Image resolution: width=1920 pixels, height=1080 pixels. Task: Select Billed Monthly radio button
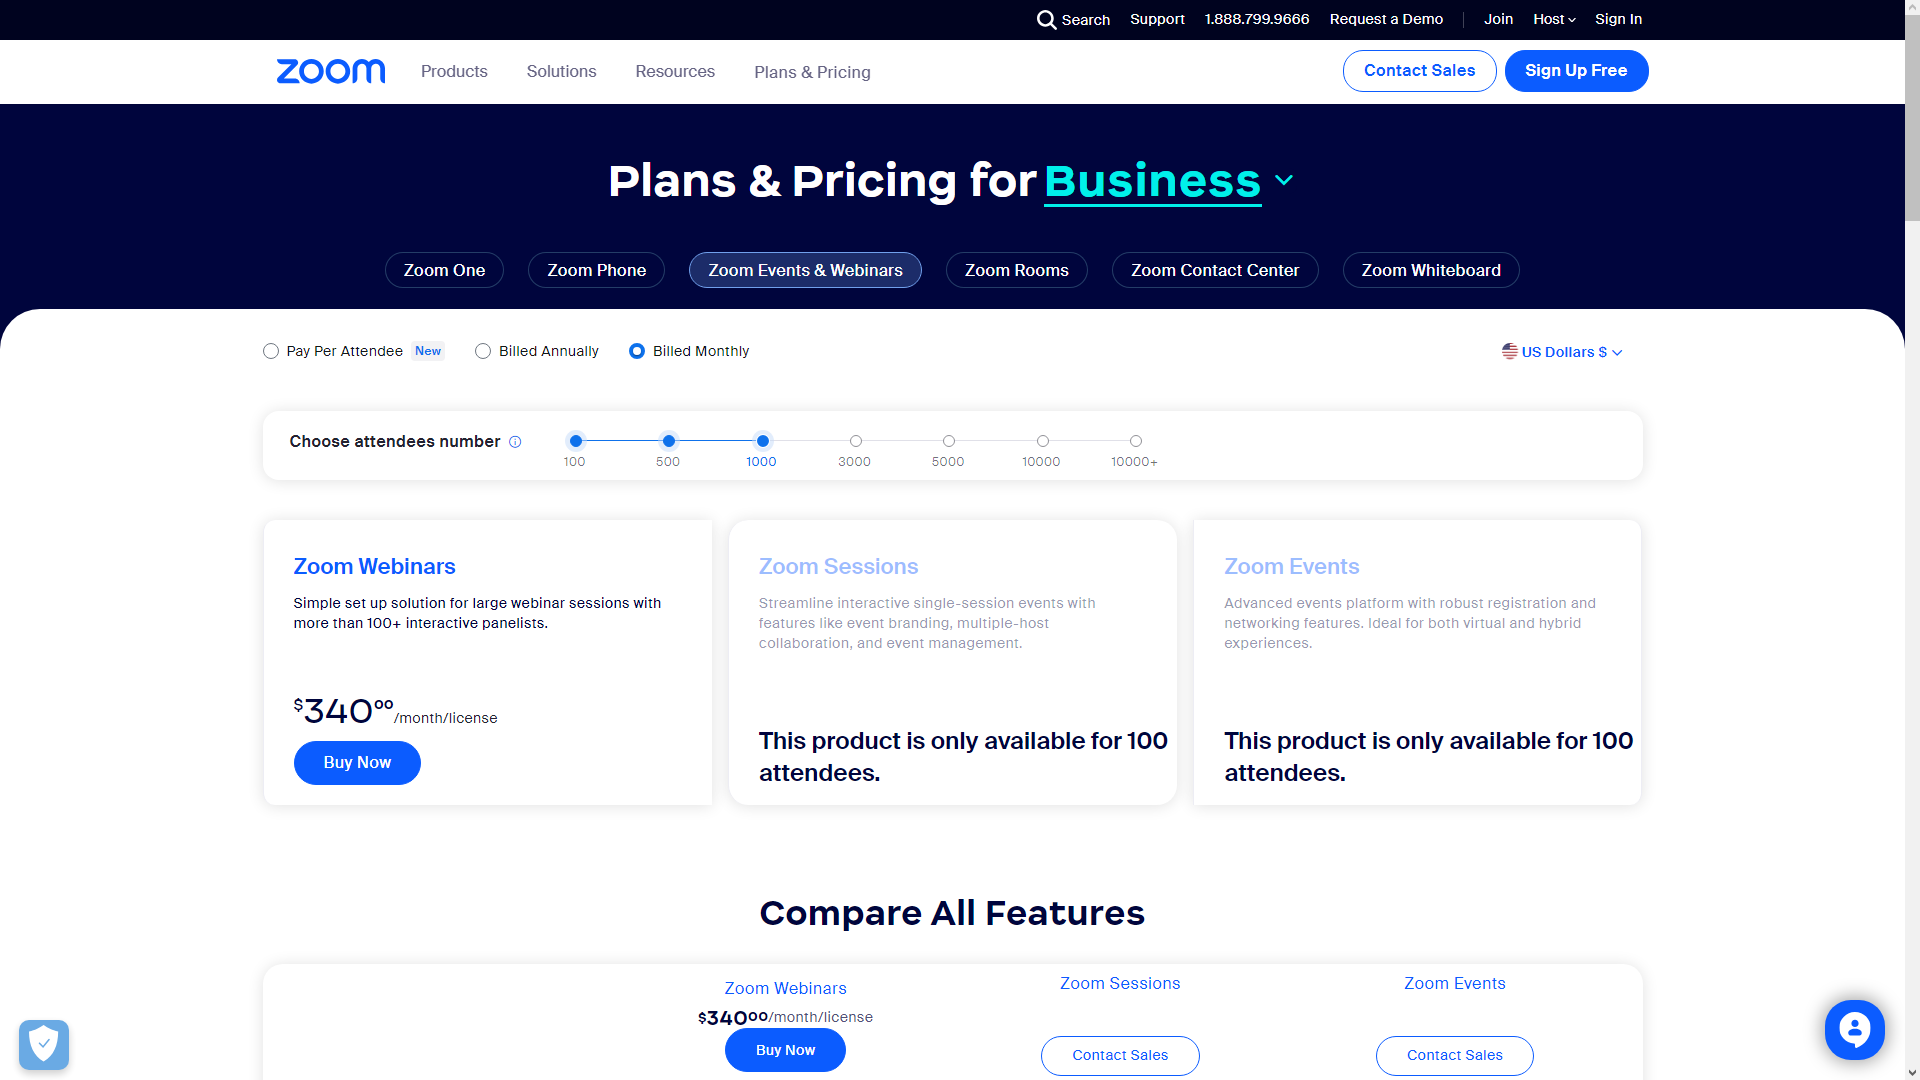point(637,351)
